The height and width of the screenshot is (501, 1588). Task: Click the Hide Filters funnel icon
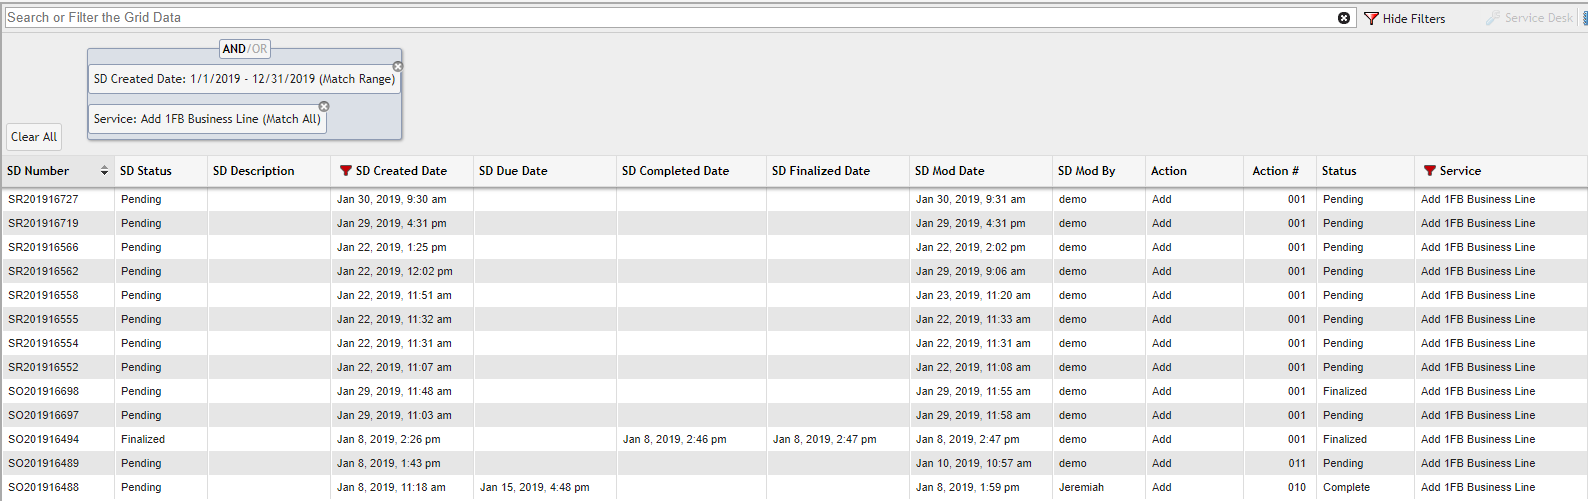pos(1371,18)
